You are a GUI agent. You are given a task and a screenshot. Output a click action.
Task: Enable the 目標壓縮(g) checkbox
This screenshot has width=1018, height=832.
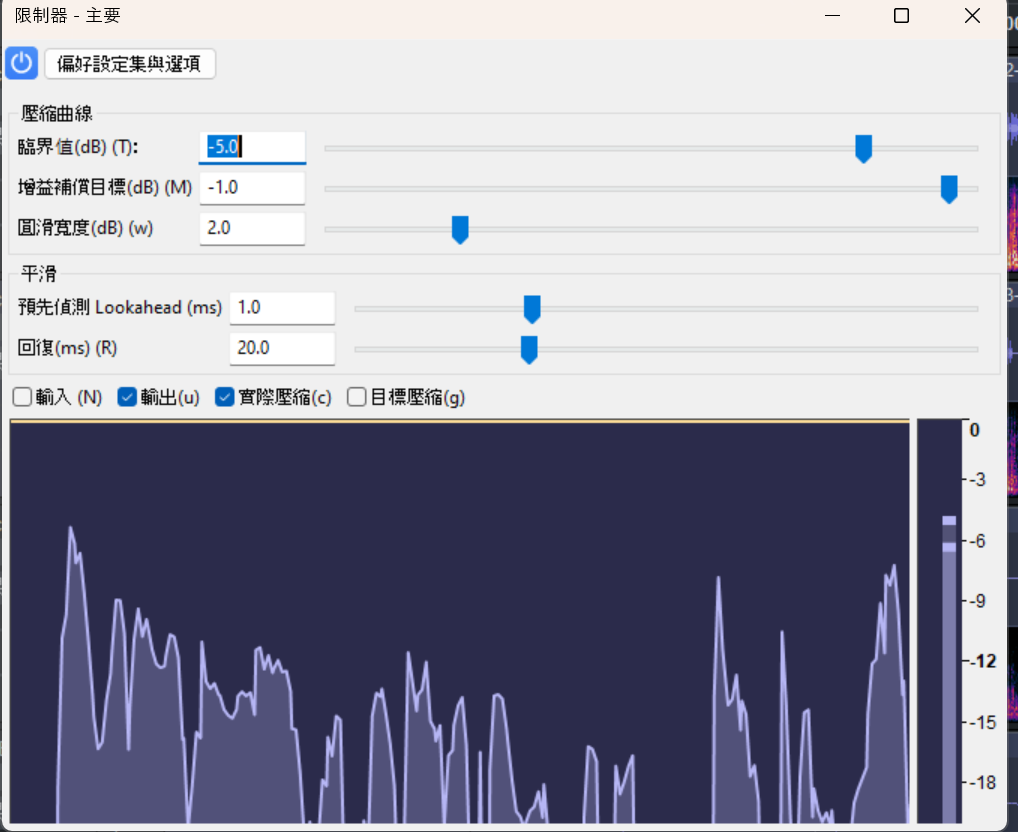(356, 397)
